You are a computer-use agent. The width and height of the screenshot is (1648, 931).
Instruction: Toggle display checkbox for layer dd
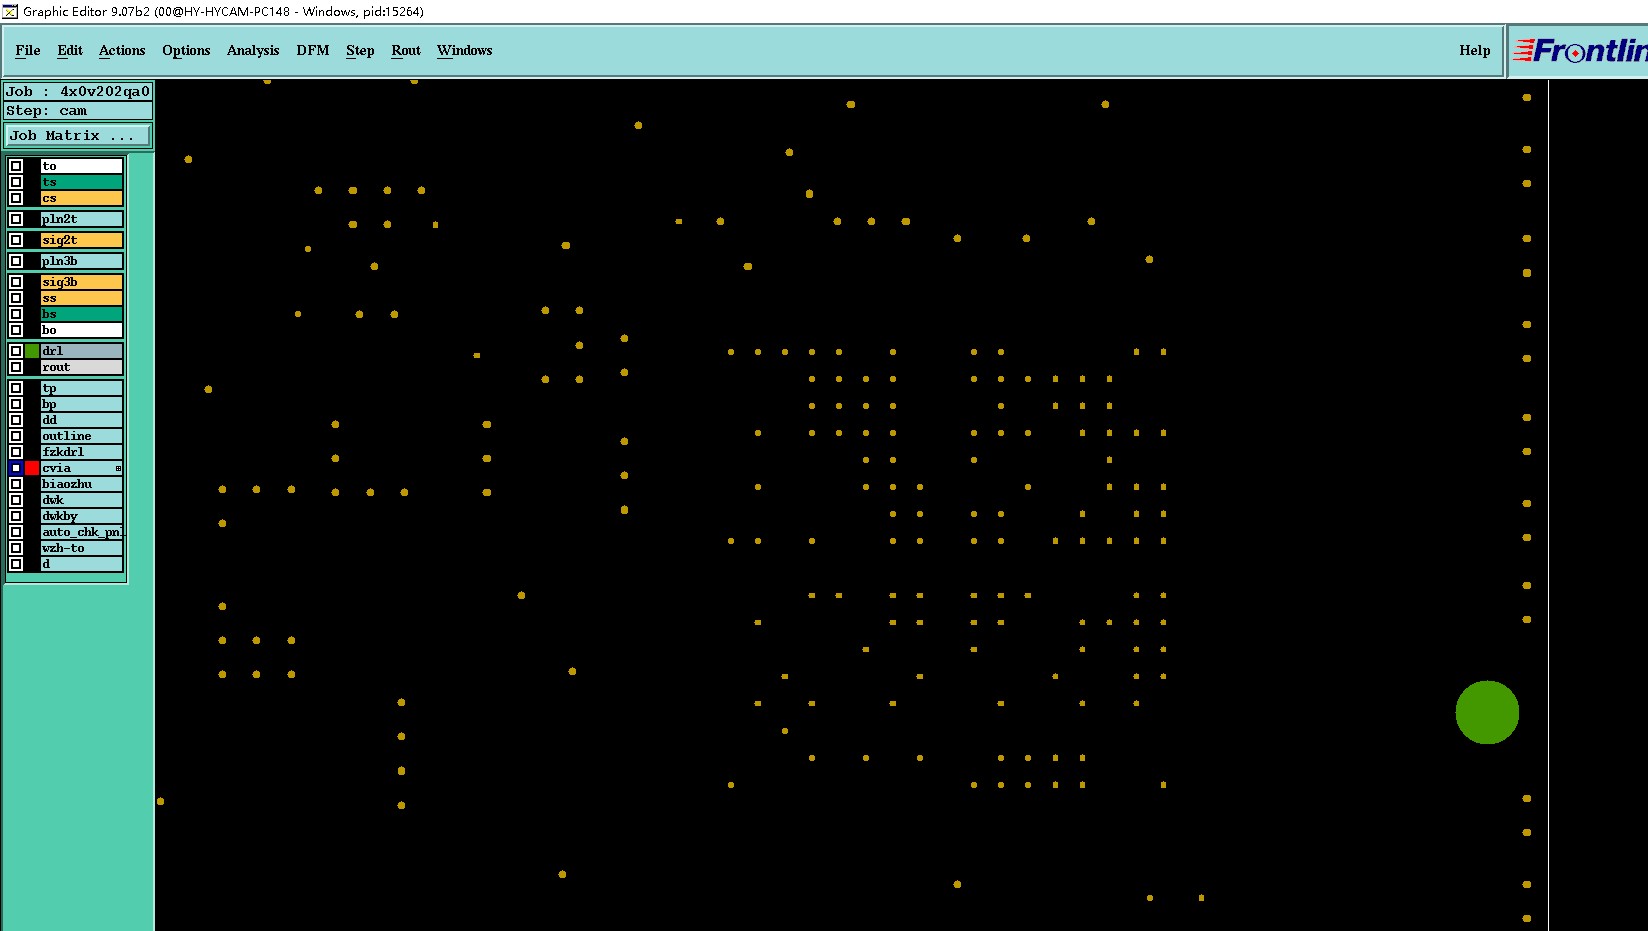[x=16, y=420]
